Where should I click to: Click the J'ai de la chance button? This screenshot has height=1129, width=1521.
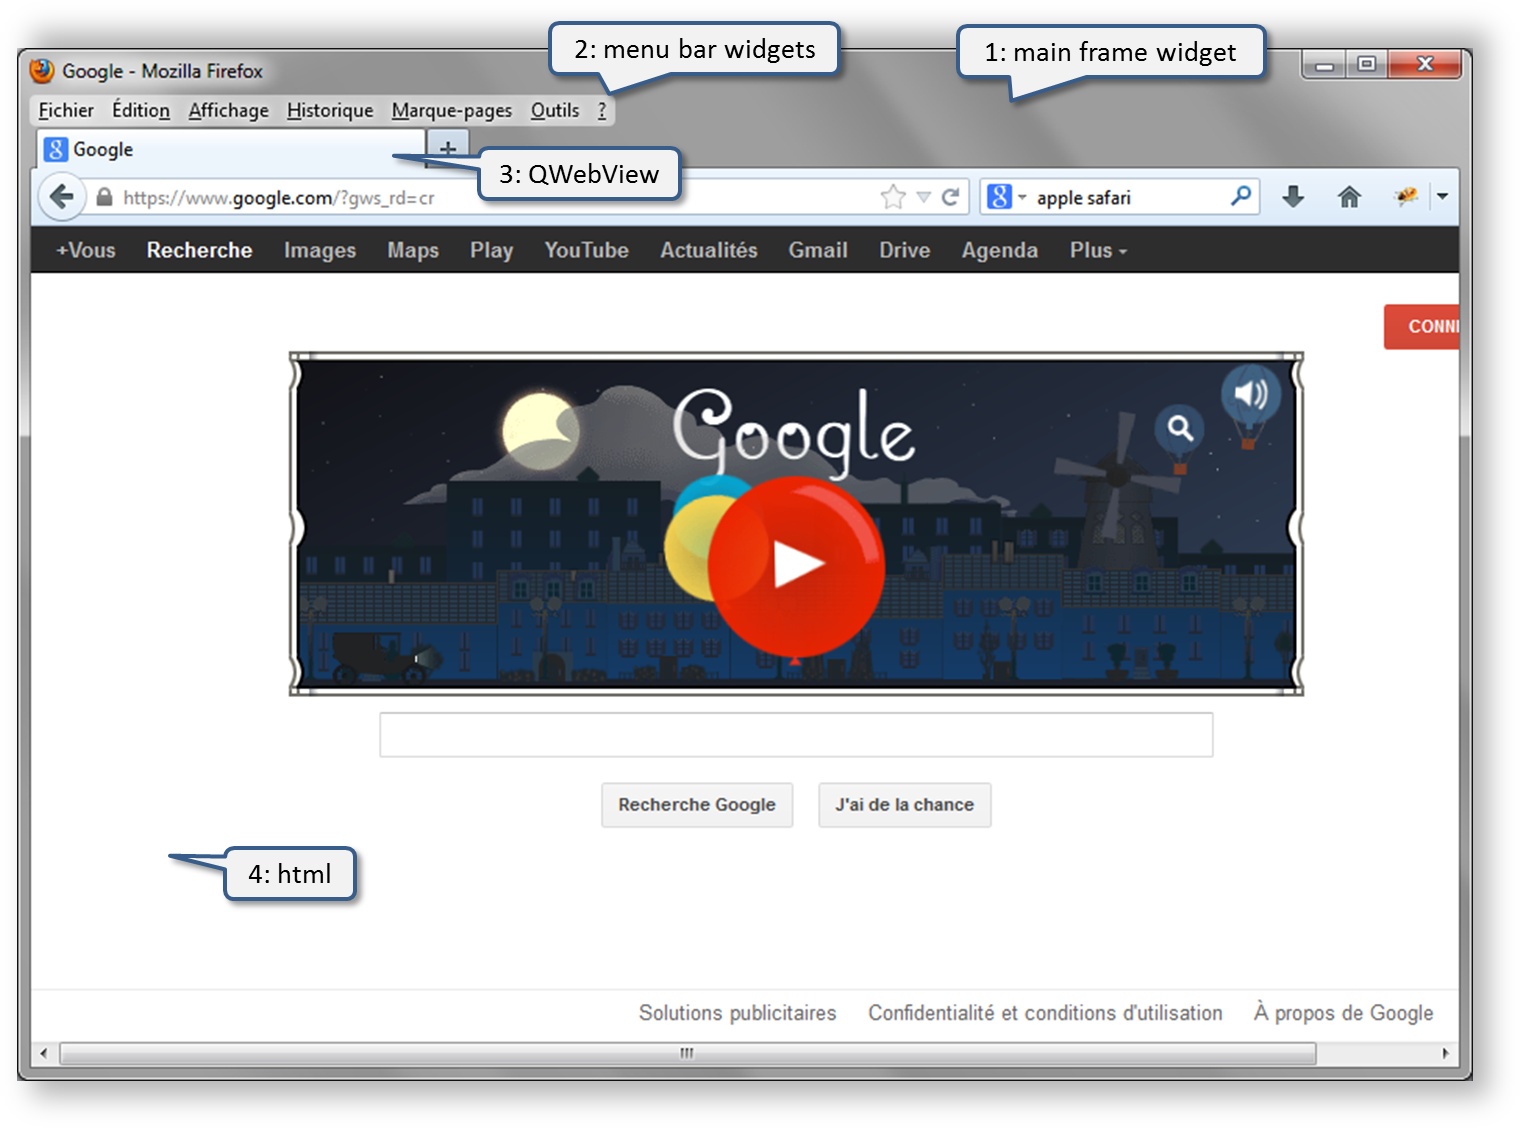coord(905,805)
